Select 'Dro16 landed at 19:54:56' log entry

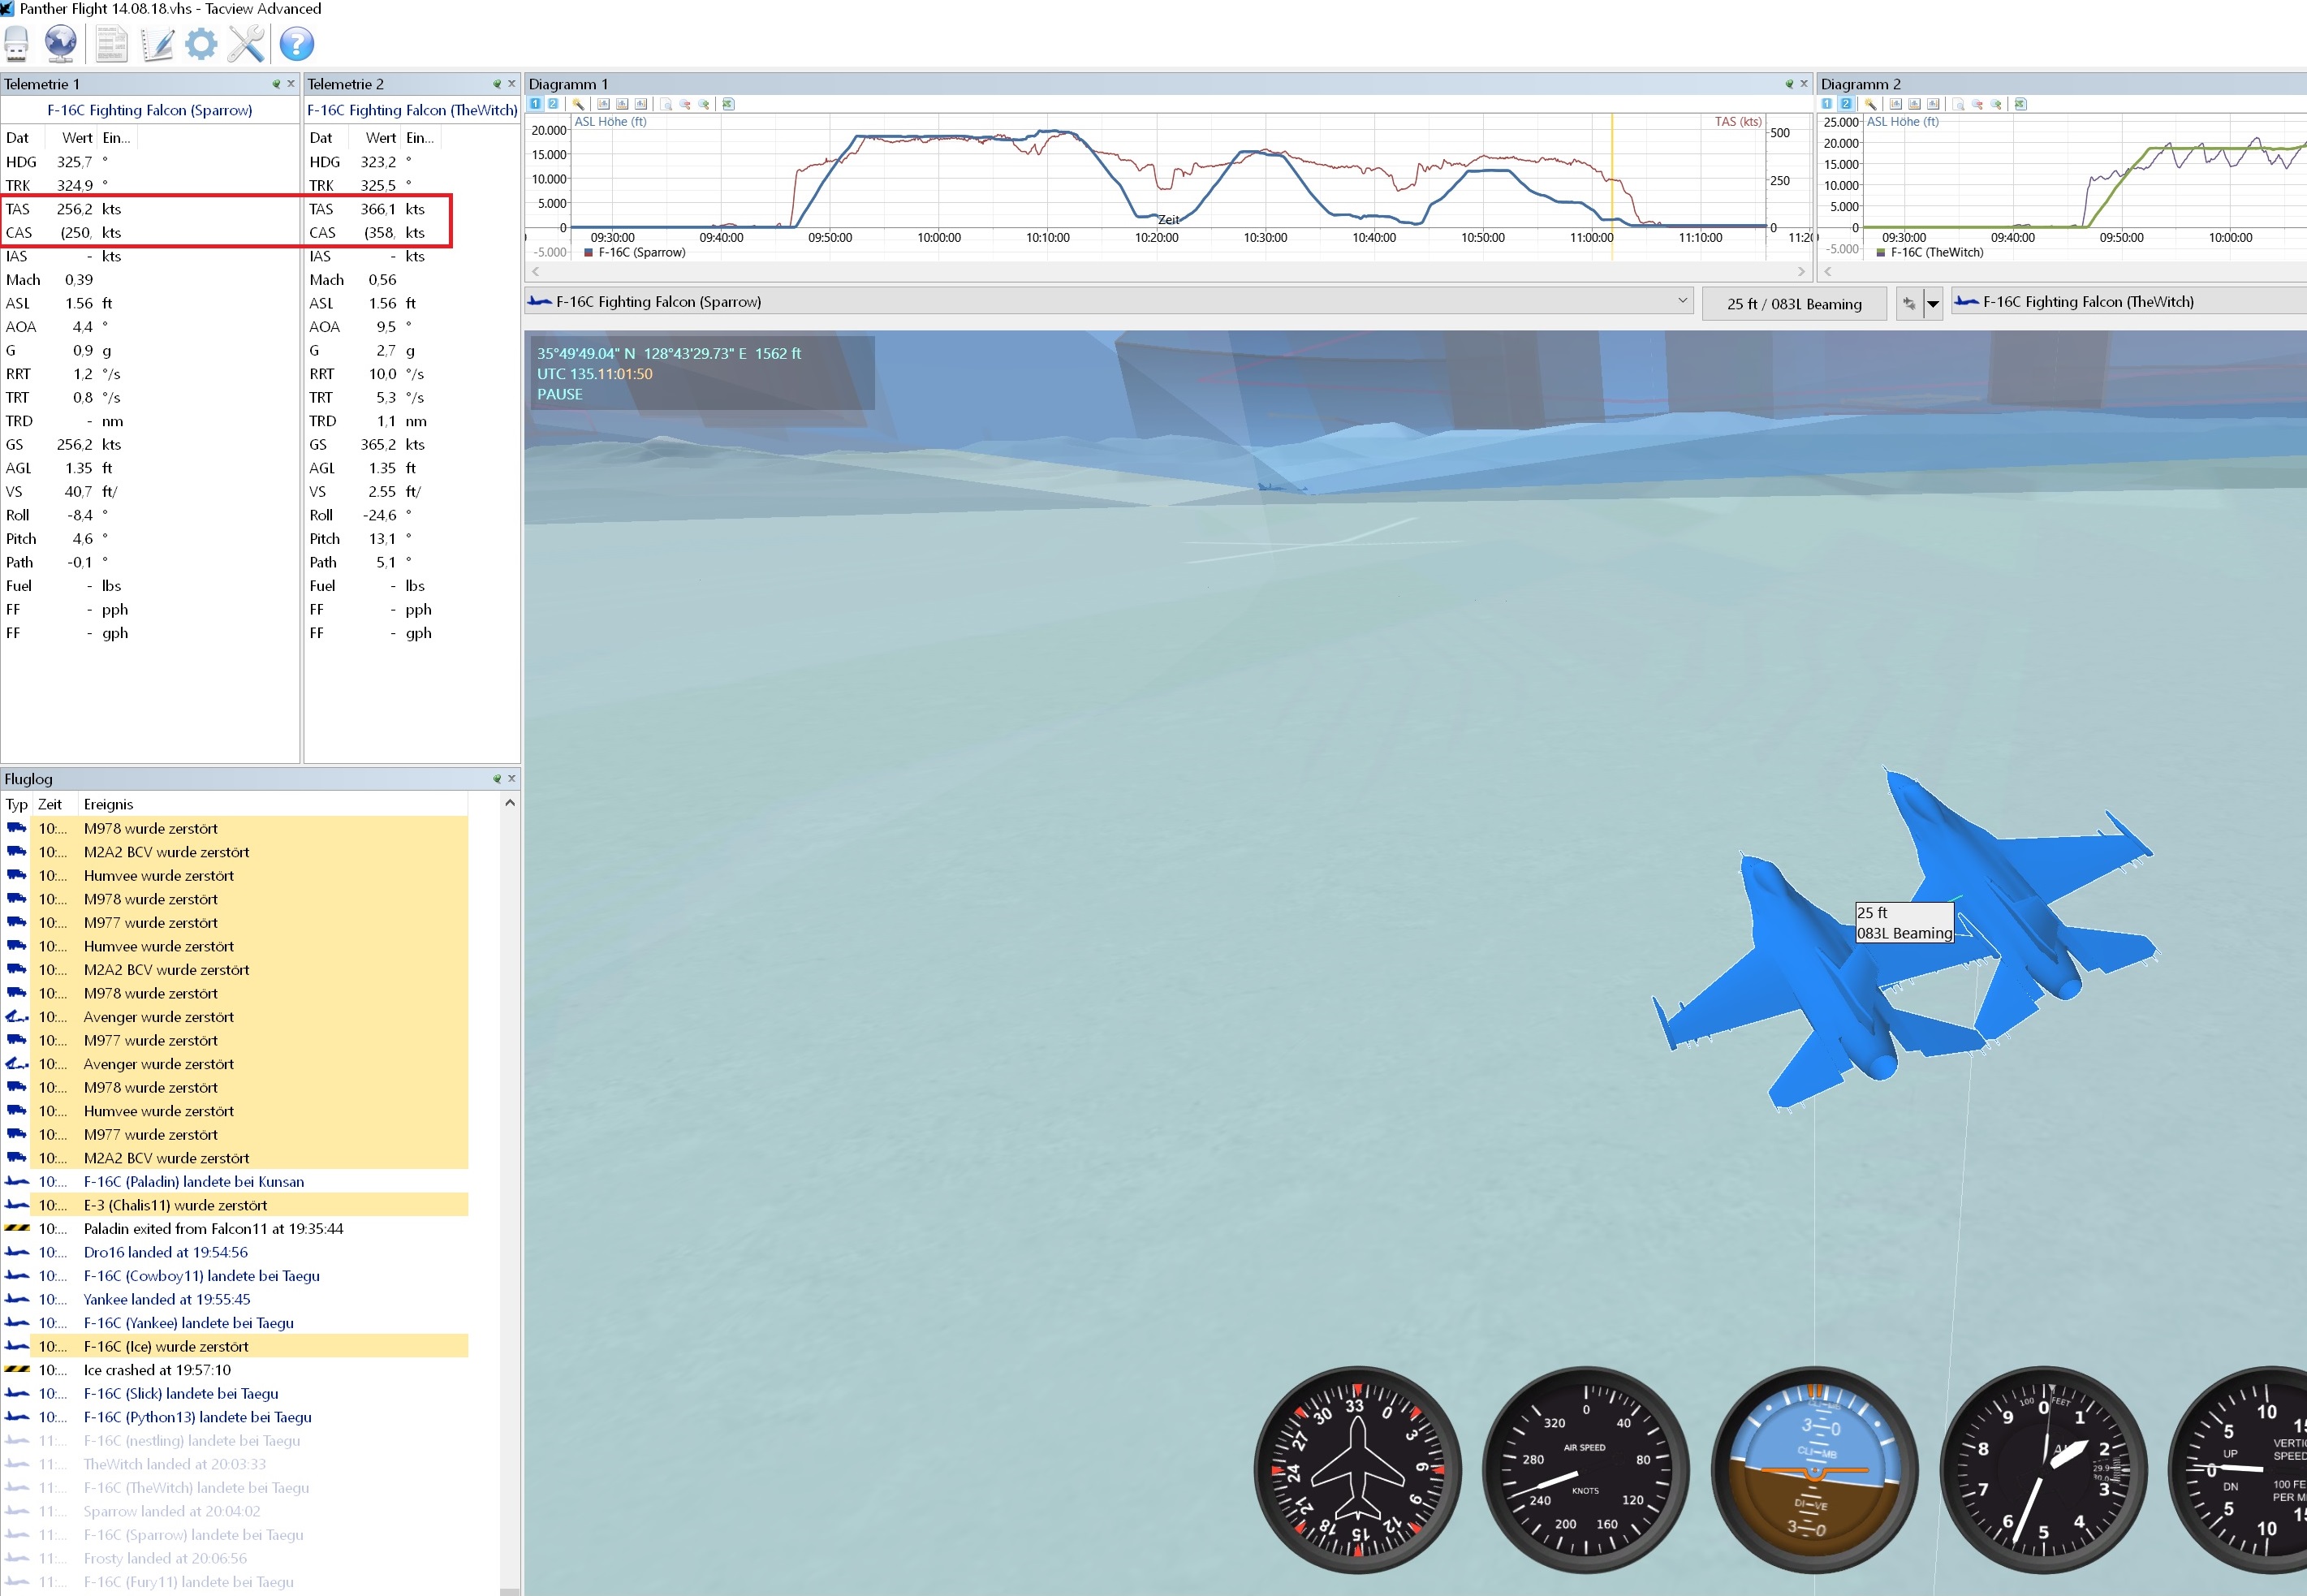click(x=235, y=1252)
